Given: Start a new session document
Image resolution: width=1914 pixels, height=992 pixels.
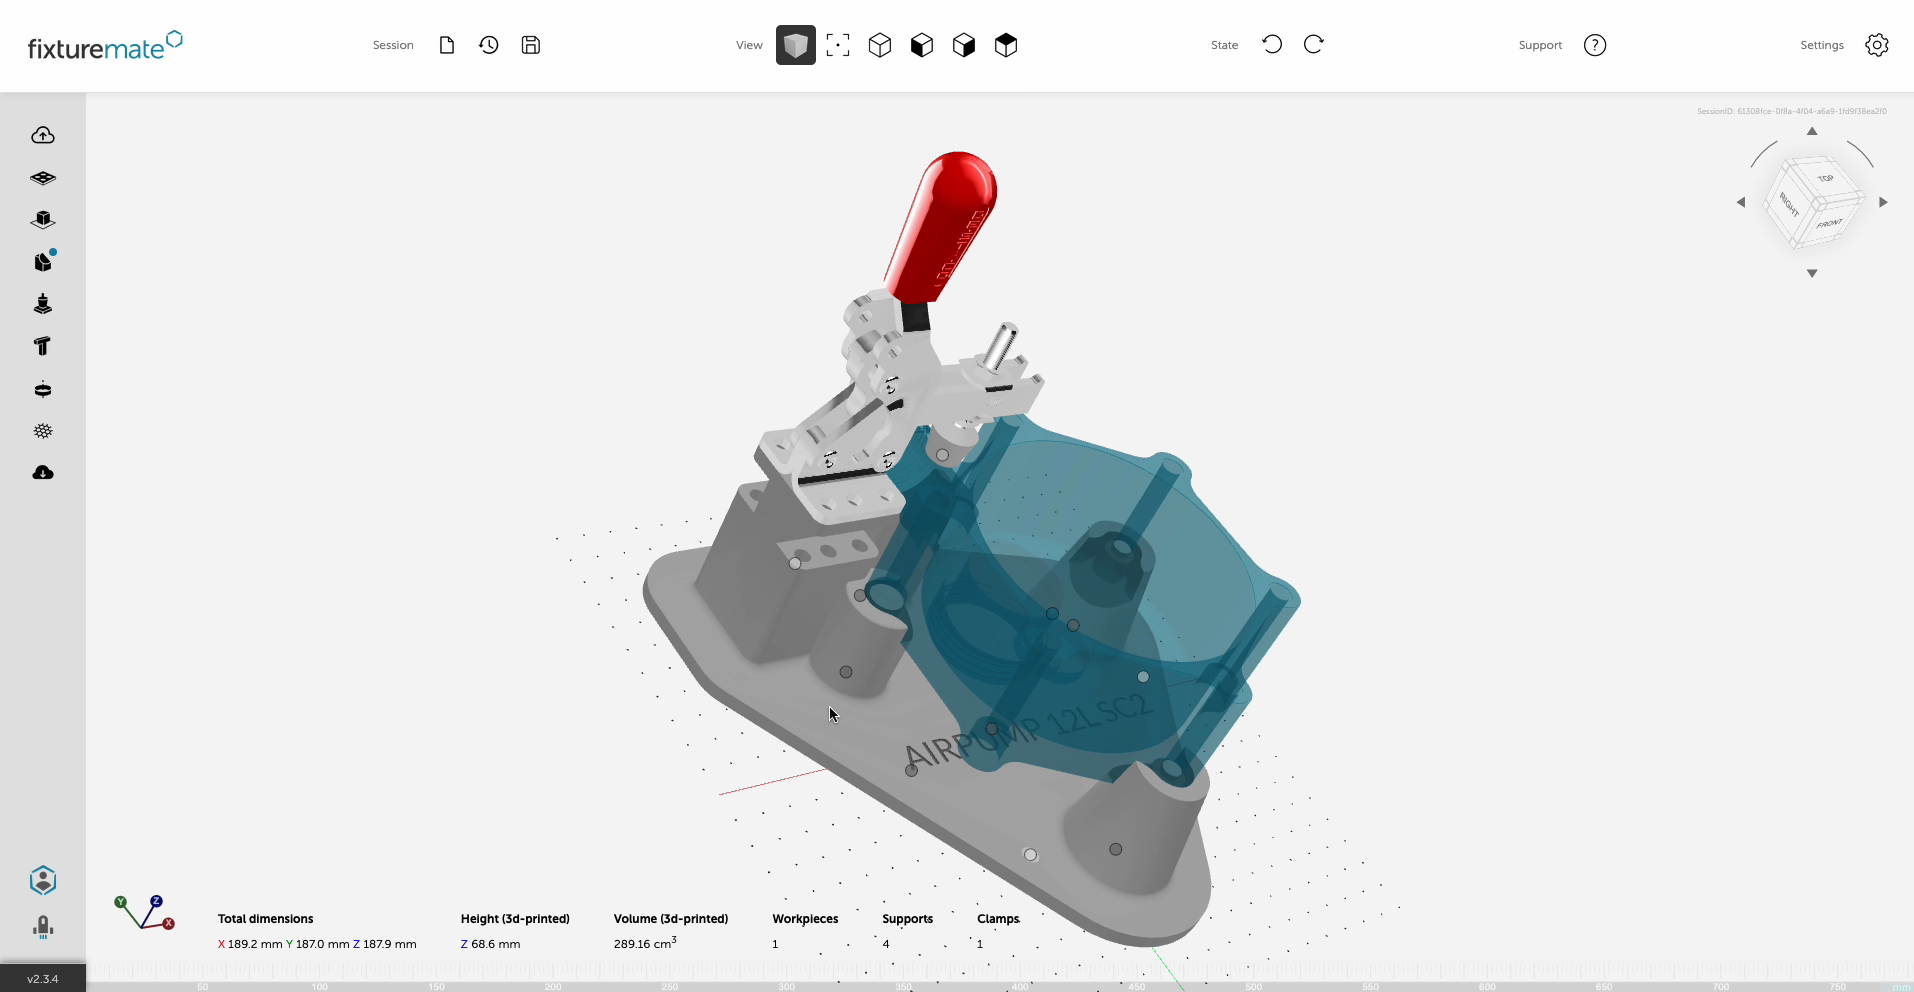Looking at the screenshot, I should coord(447,45).
